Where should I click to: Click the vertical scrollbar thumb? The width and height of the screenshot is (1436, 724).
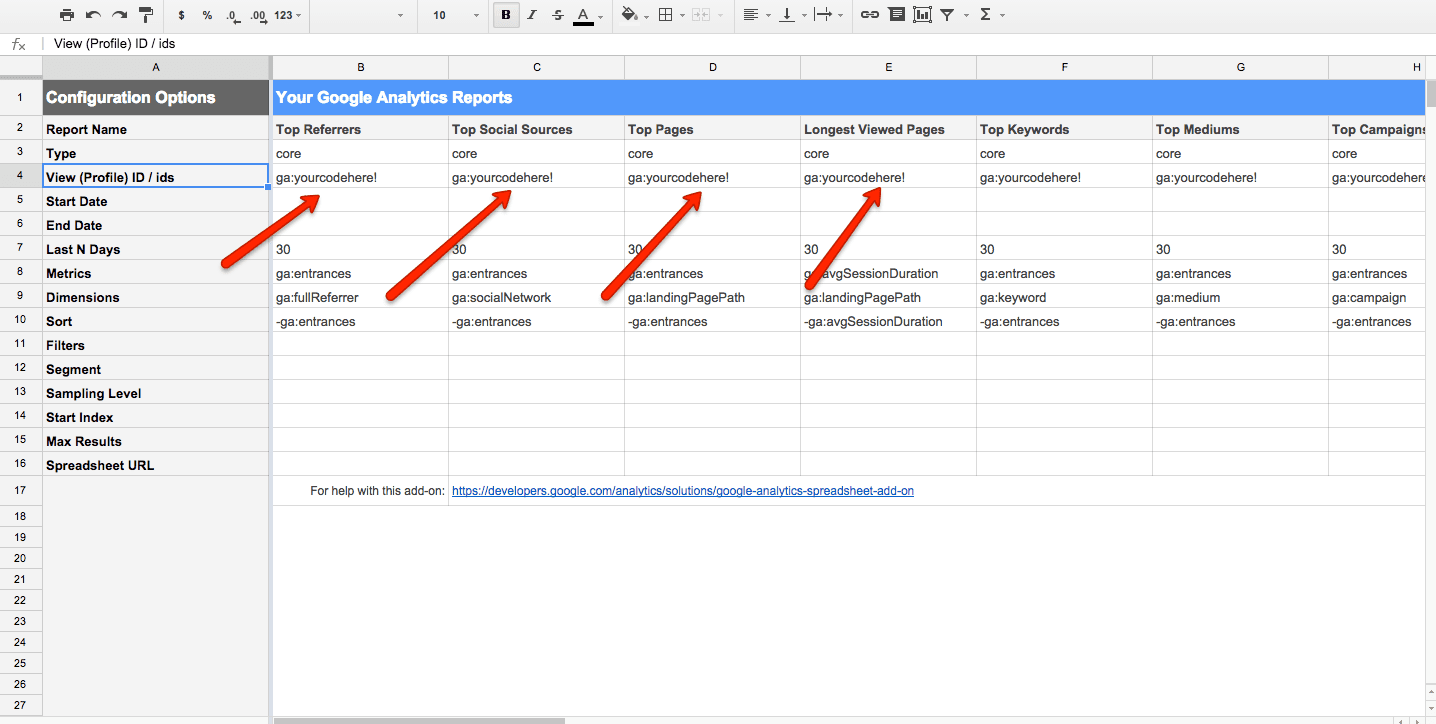1430,93
